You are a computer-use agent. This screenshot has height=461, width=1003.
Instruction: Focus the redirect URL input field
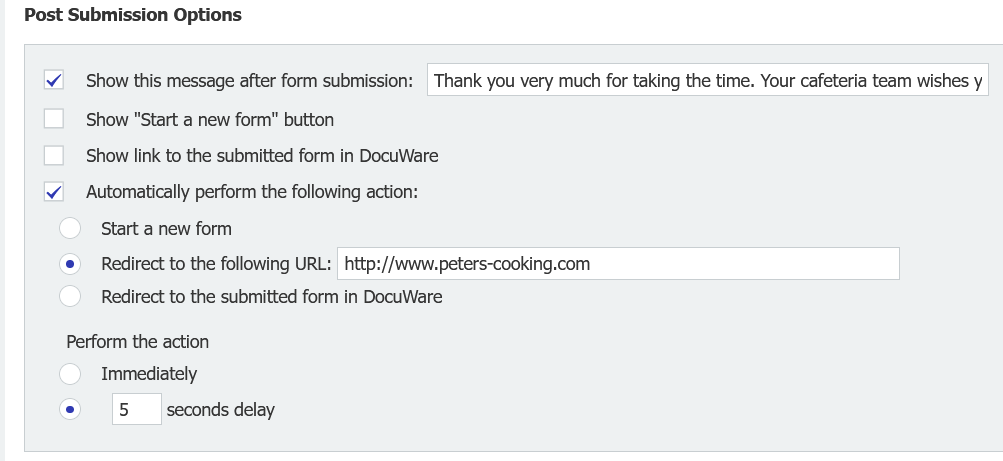tap(618, 264)
